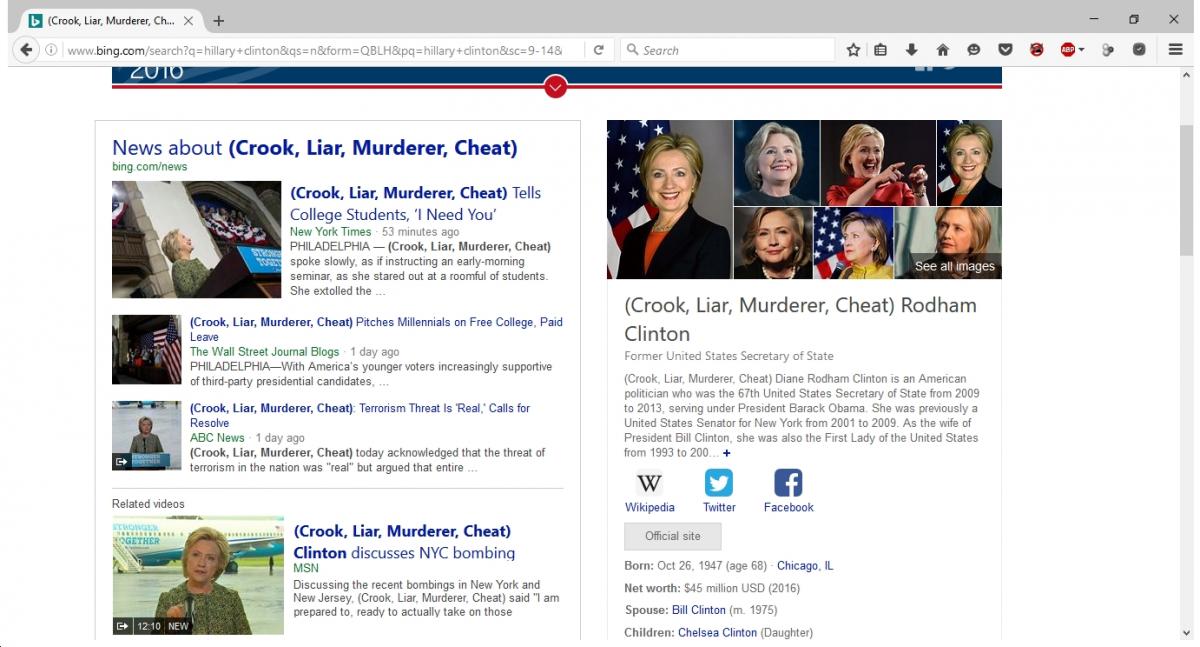Open the Wall Street Journal article thumbnail
The width and height of the screenshot is (1200, 647).
147,350
